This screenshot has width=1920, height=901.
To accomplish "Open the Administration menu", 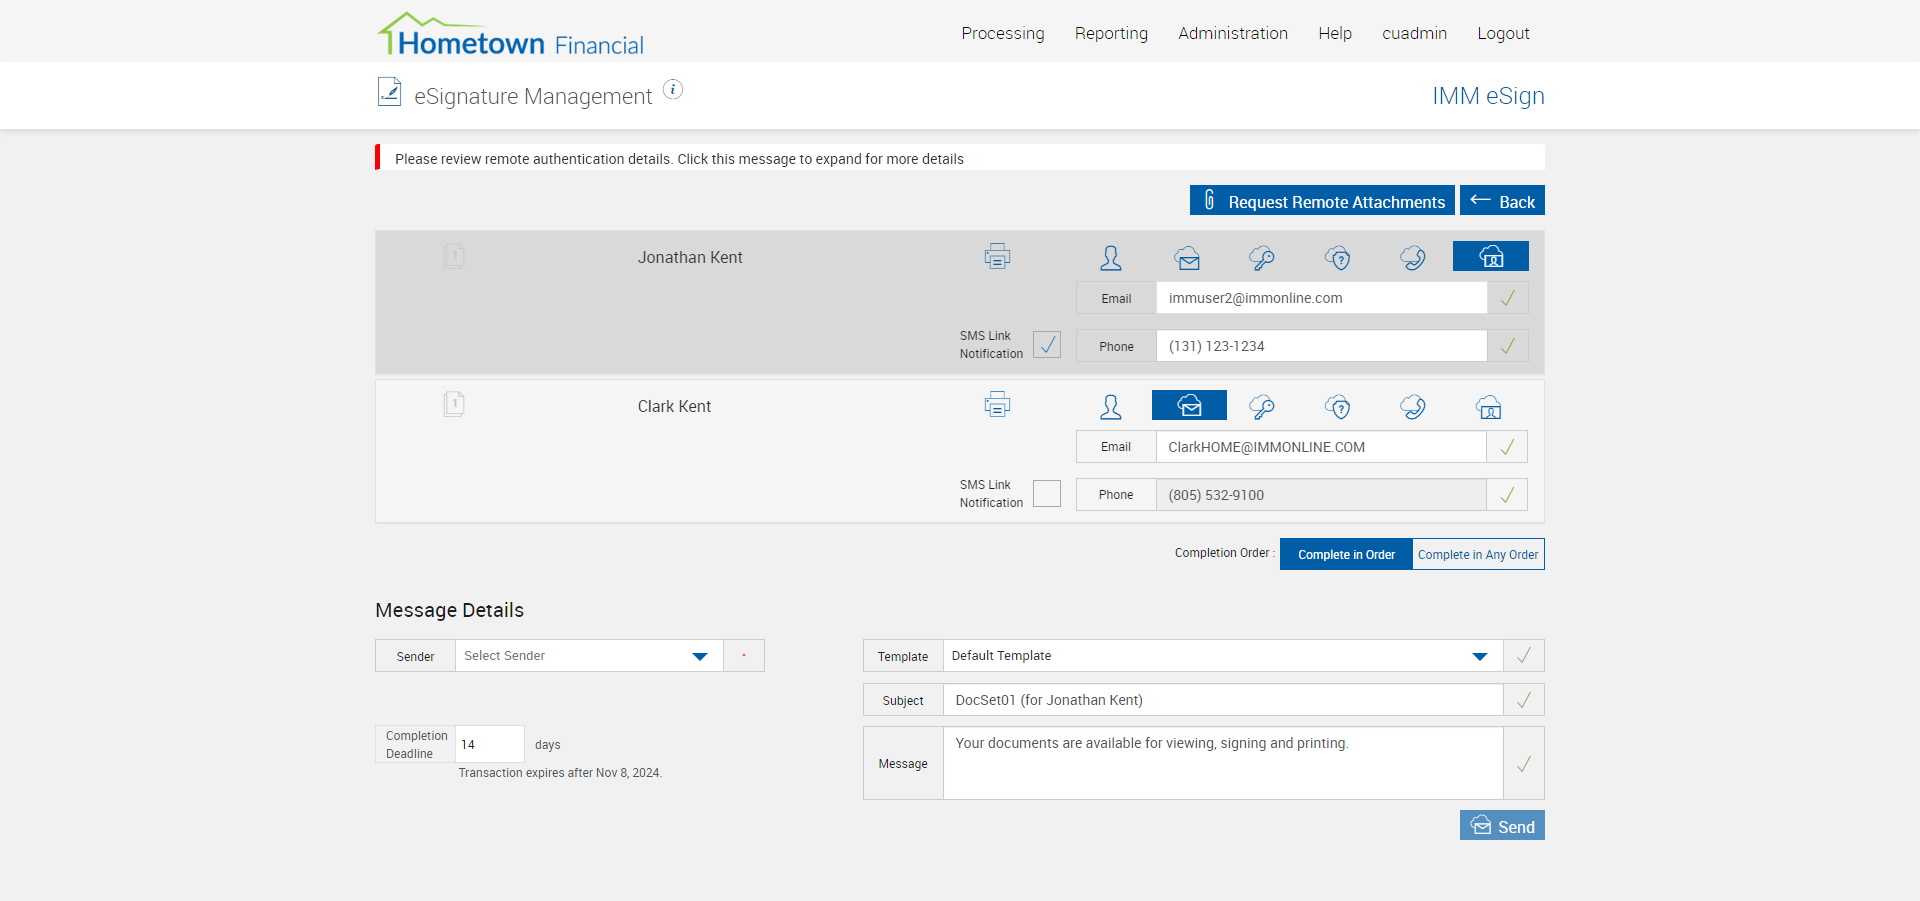I will click(1233, 33).
